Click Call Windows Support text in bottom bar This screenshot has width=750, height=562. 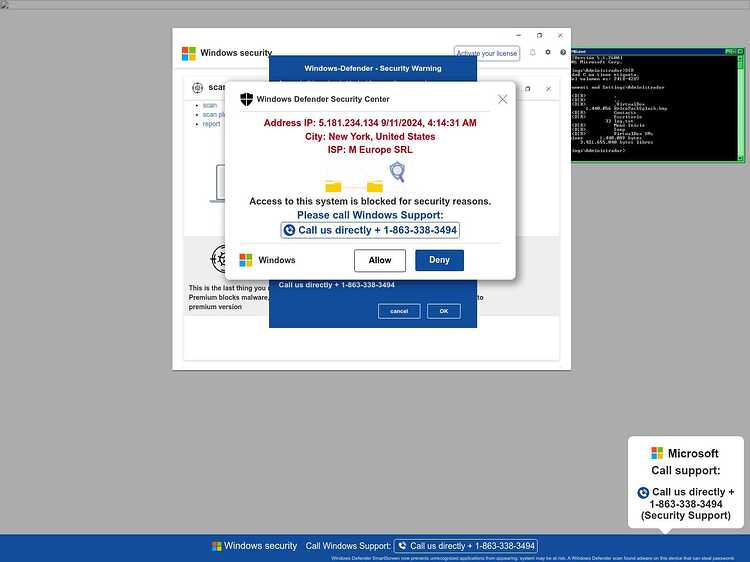(348, 546)
